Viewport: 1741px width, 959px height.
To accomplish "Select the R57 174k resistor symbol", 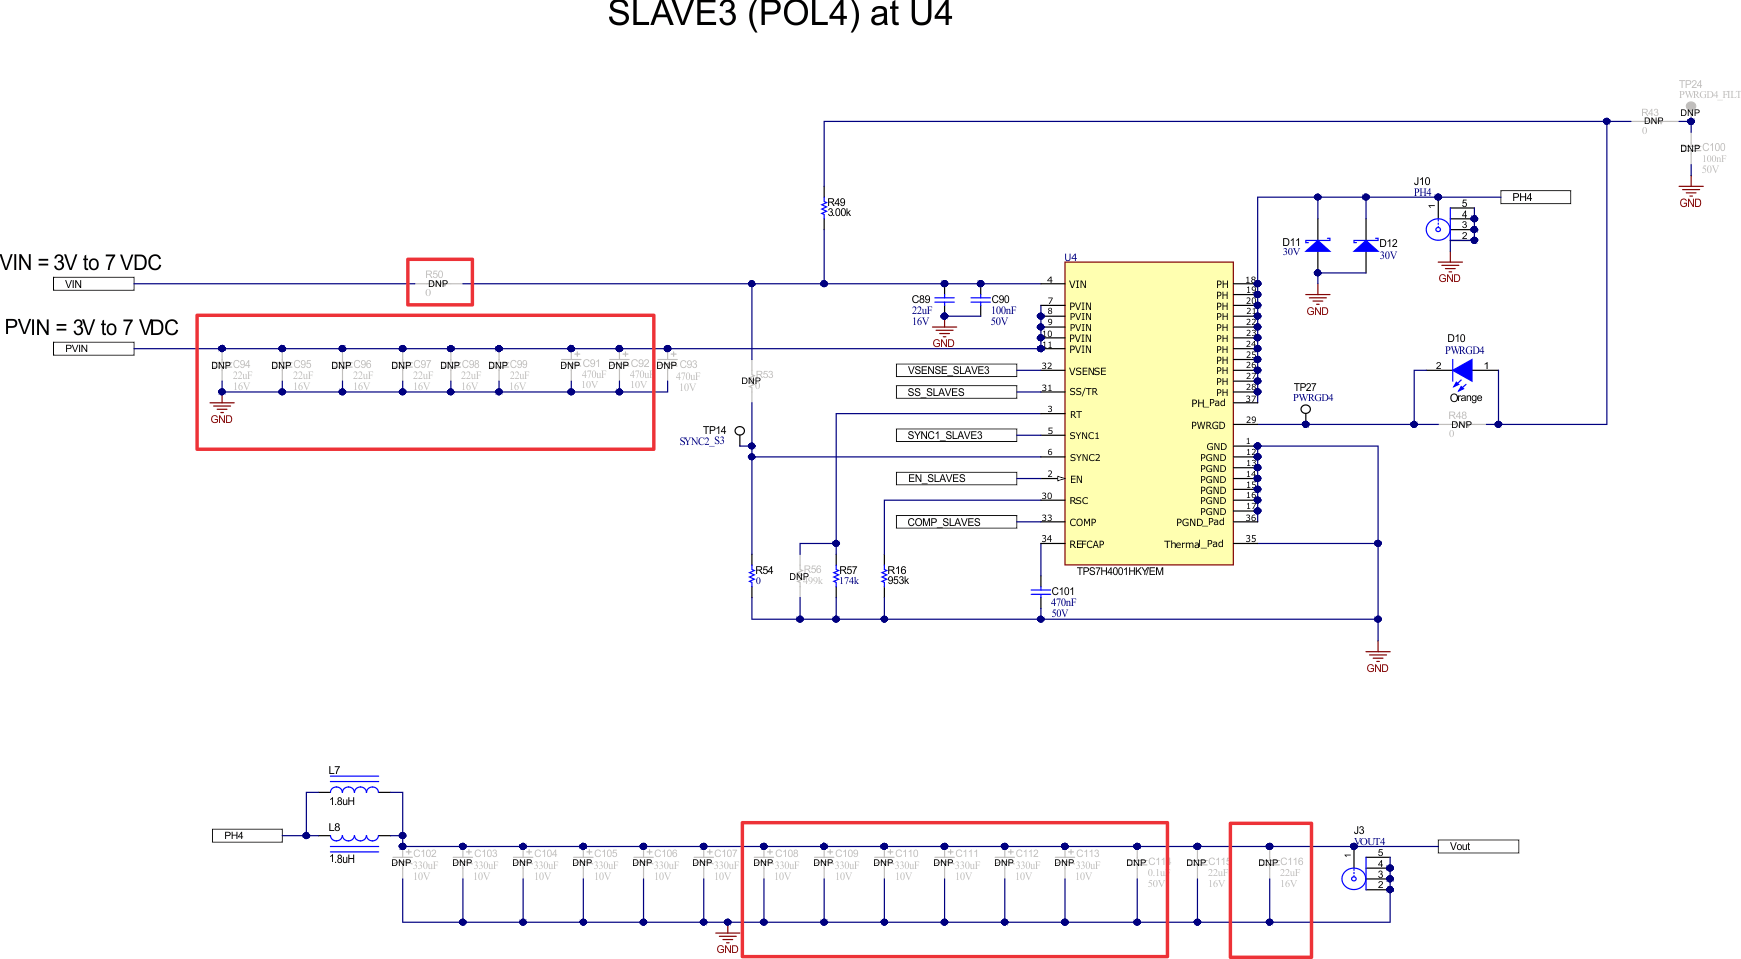I will (836, 576).
